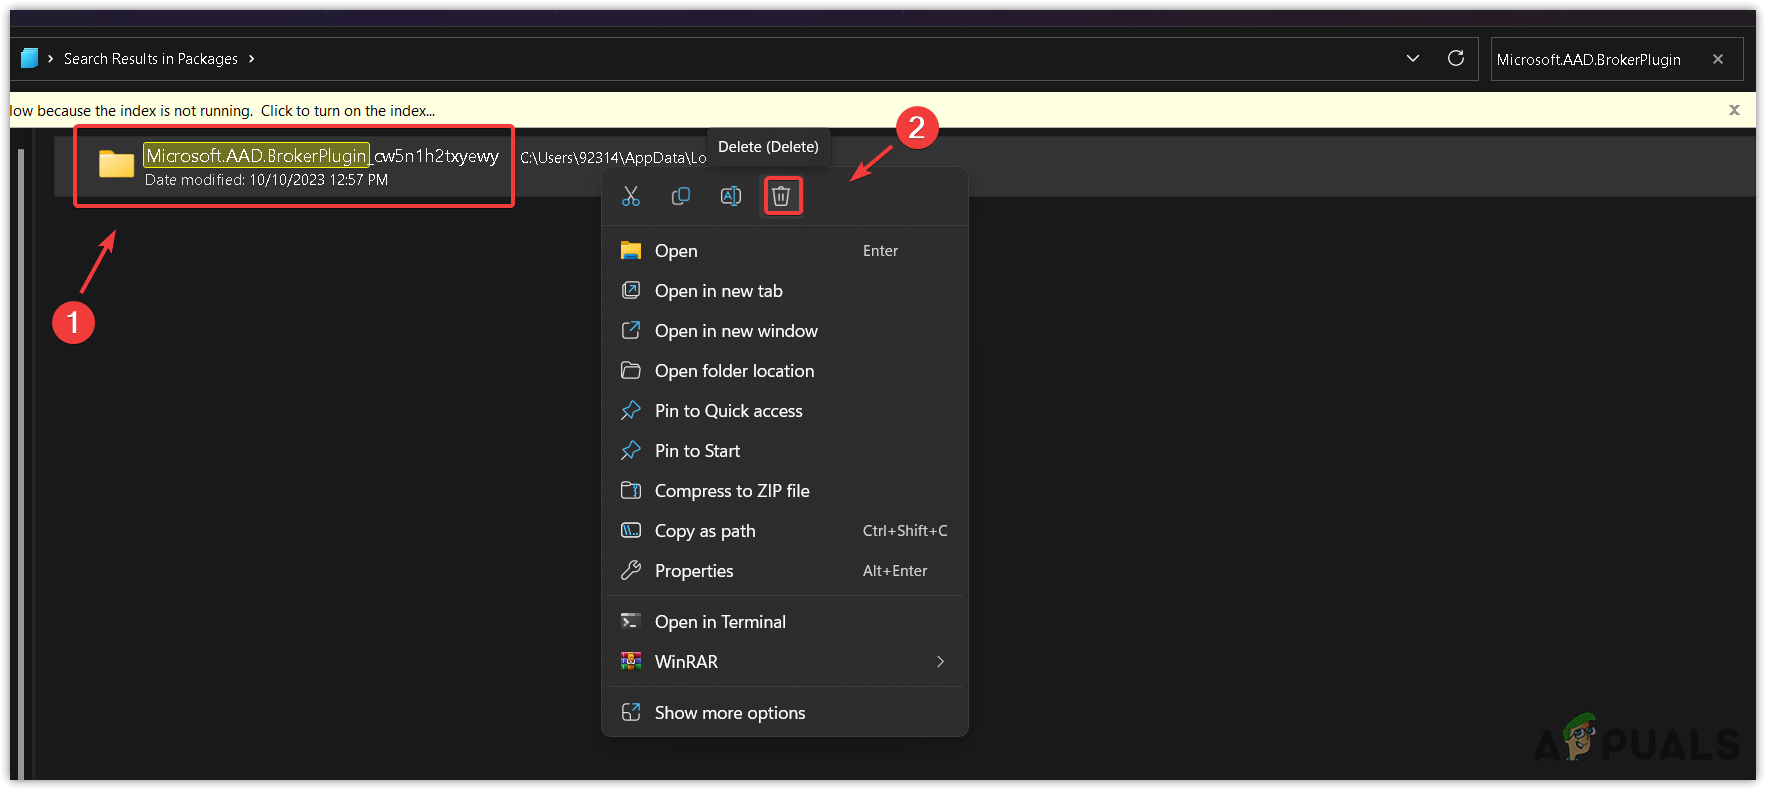Click the chevron after Search Results in Packages
Screen dimensions: 1766x790
pos(251,59)
